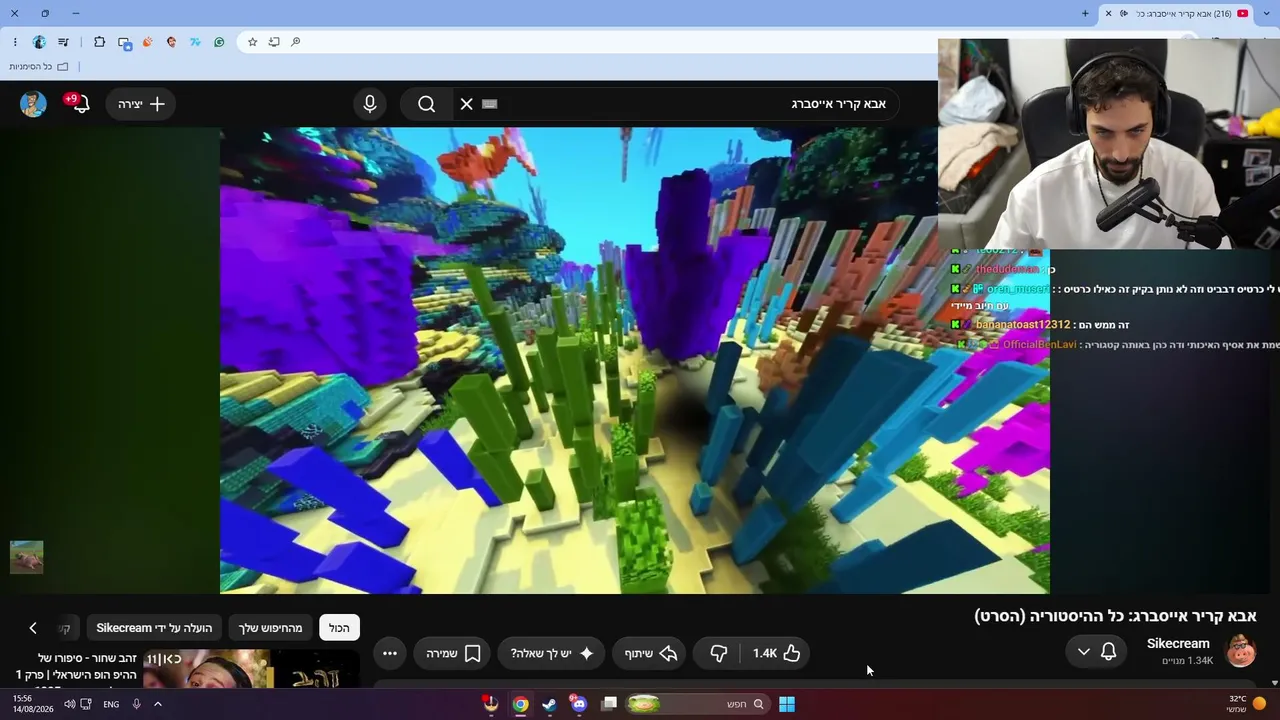Image resolution: width=1280 pixels, height=720 pixels.
Task: Open the All Bookmarks folder
Action: (39, 67)
